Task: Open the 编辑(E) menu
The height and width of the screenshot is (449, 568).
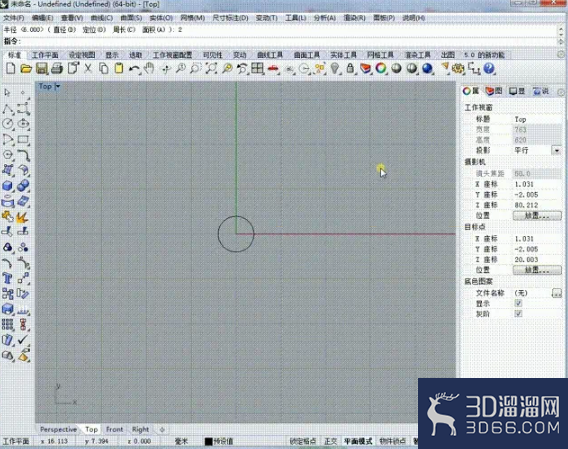Action: [x=42, y=18]
